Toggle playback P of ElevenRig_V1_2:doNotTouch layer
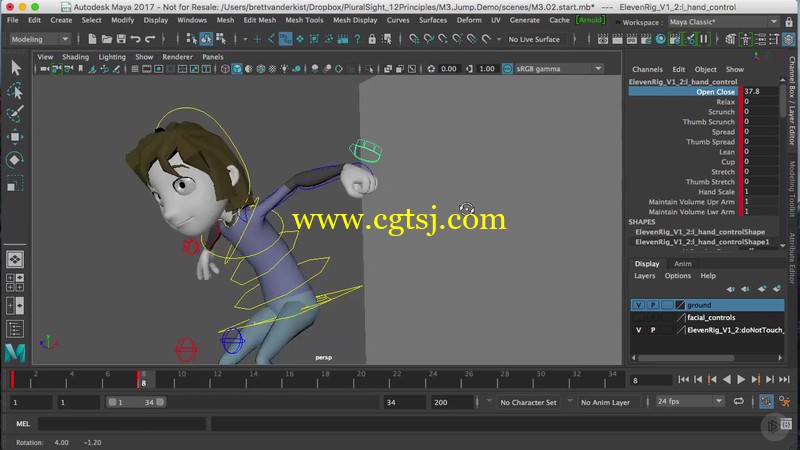This screenshot has height=450, width=800. (653, 330)
